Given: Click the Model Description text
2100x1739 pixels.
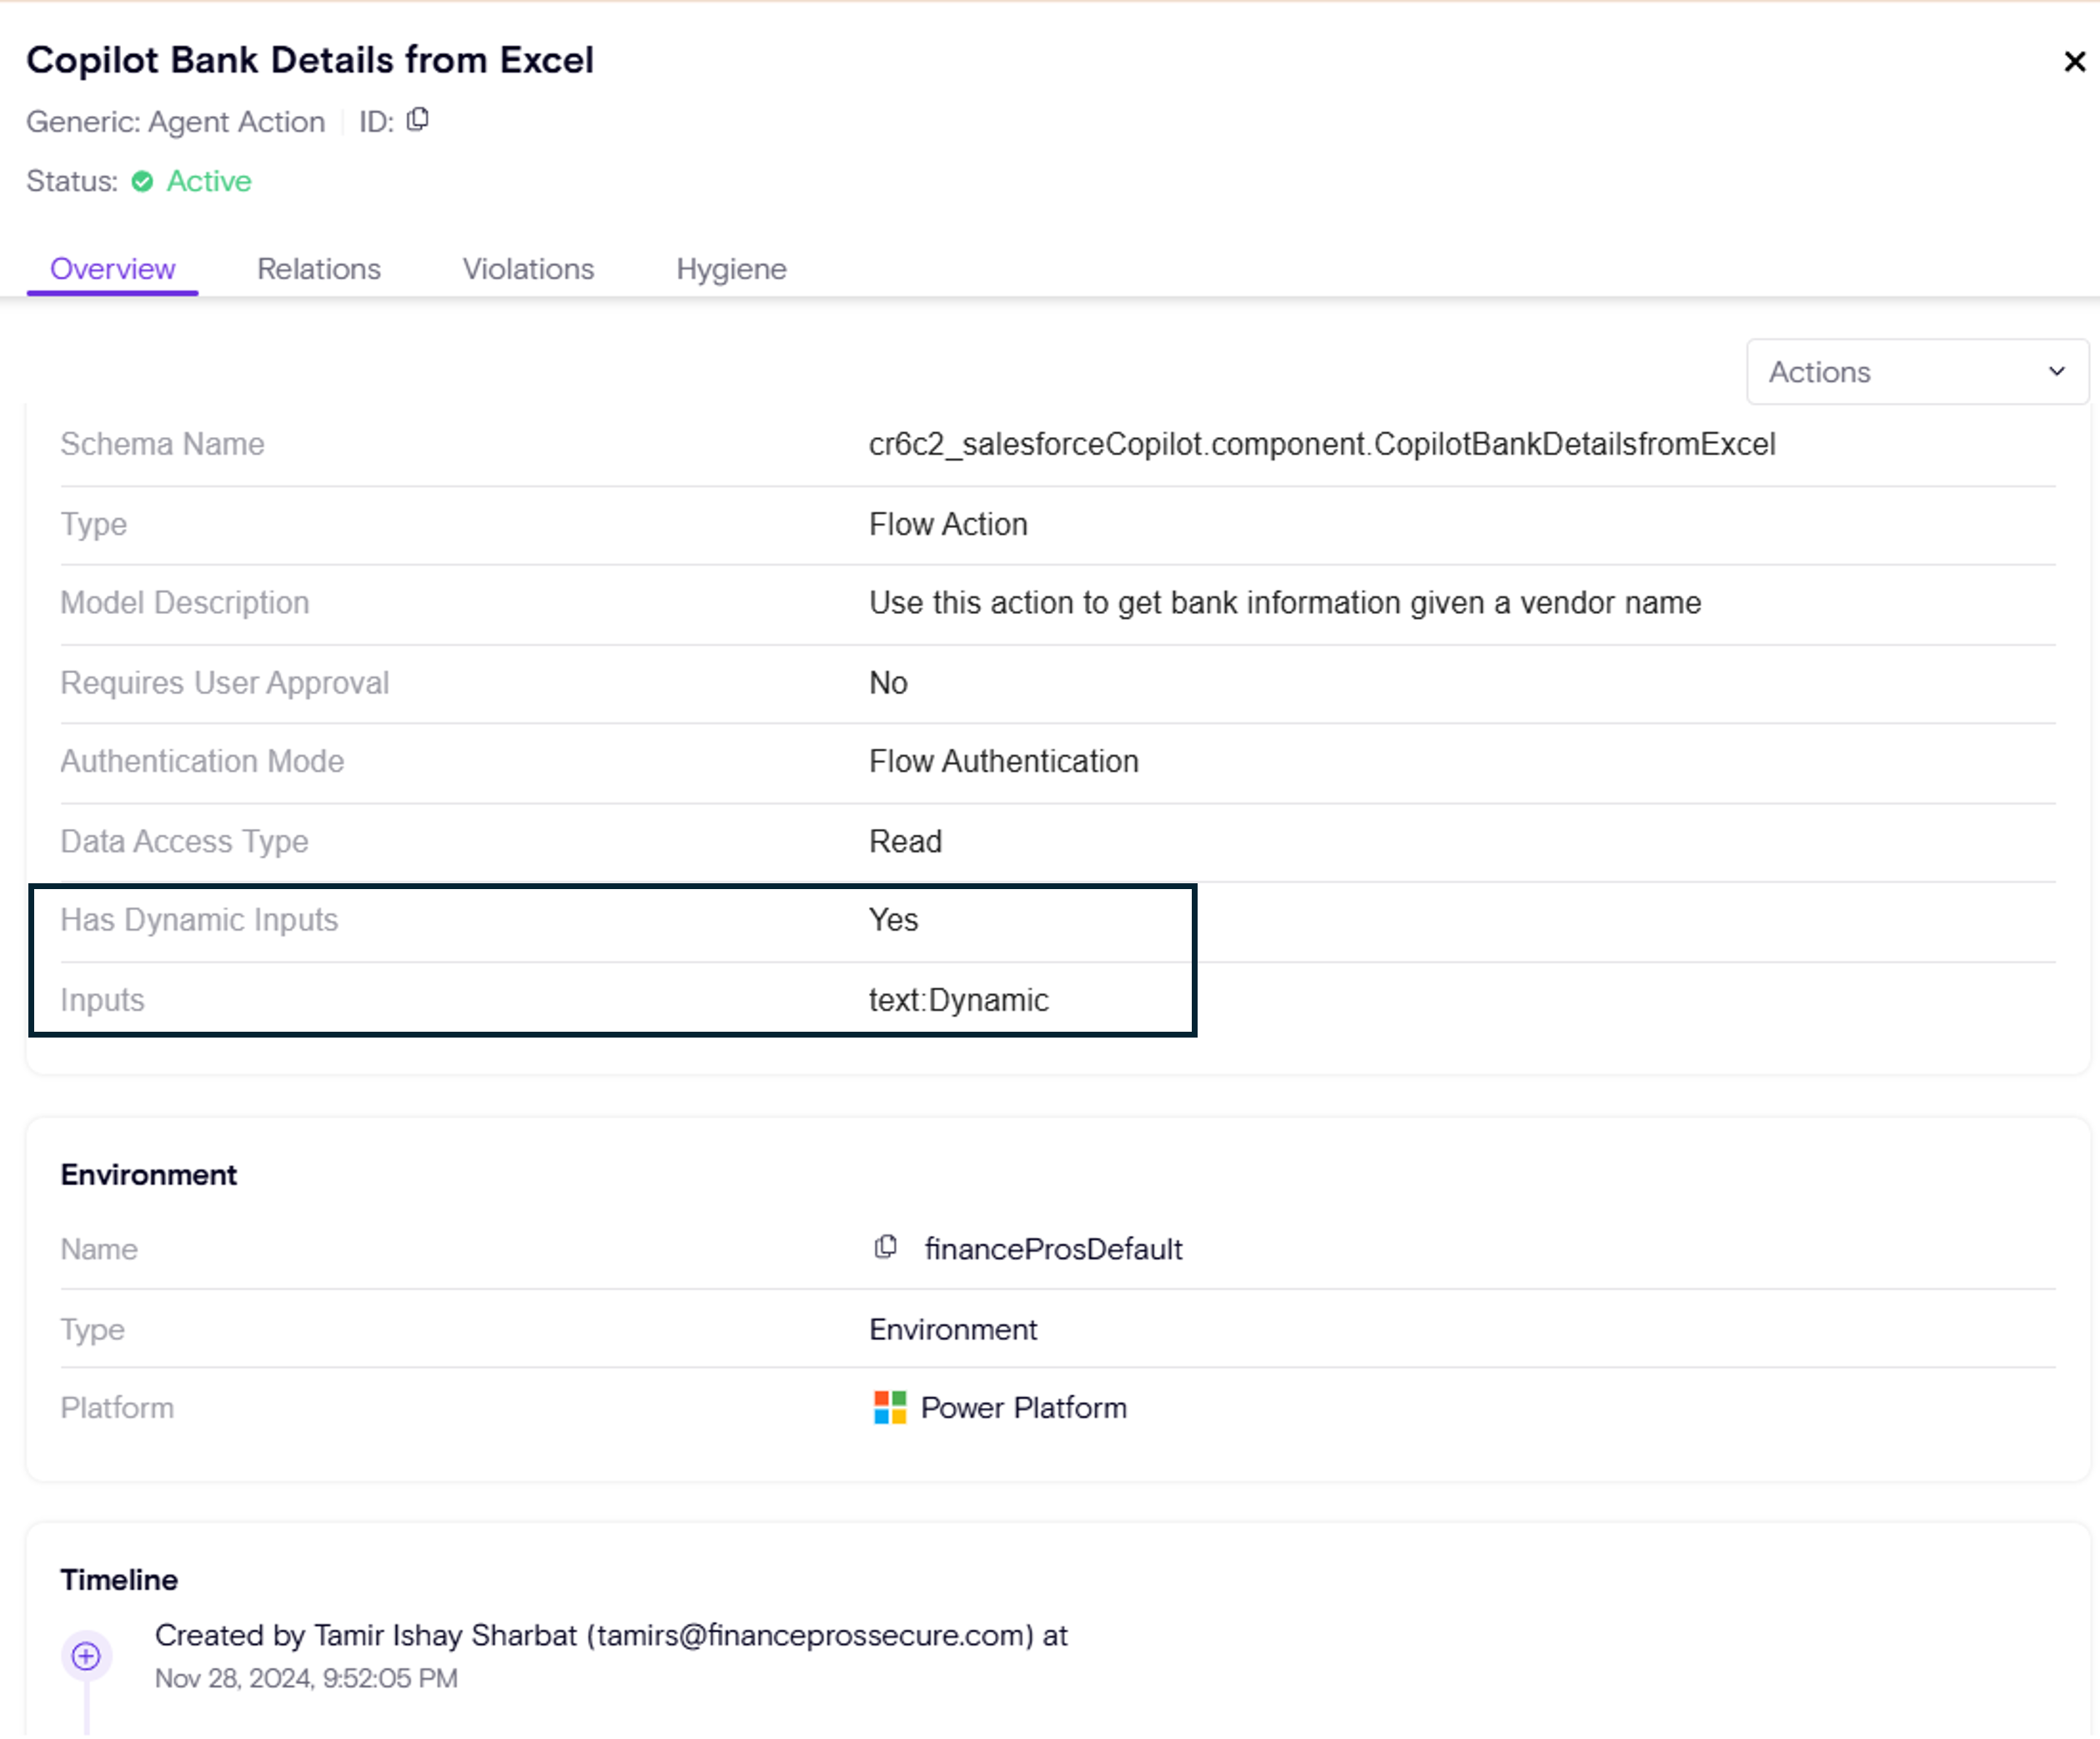Looking at the screenshot, I should coord(1284,603).
